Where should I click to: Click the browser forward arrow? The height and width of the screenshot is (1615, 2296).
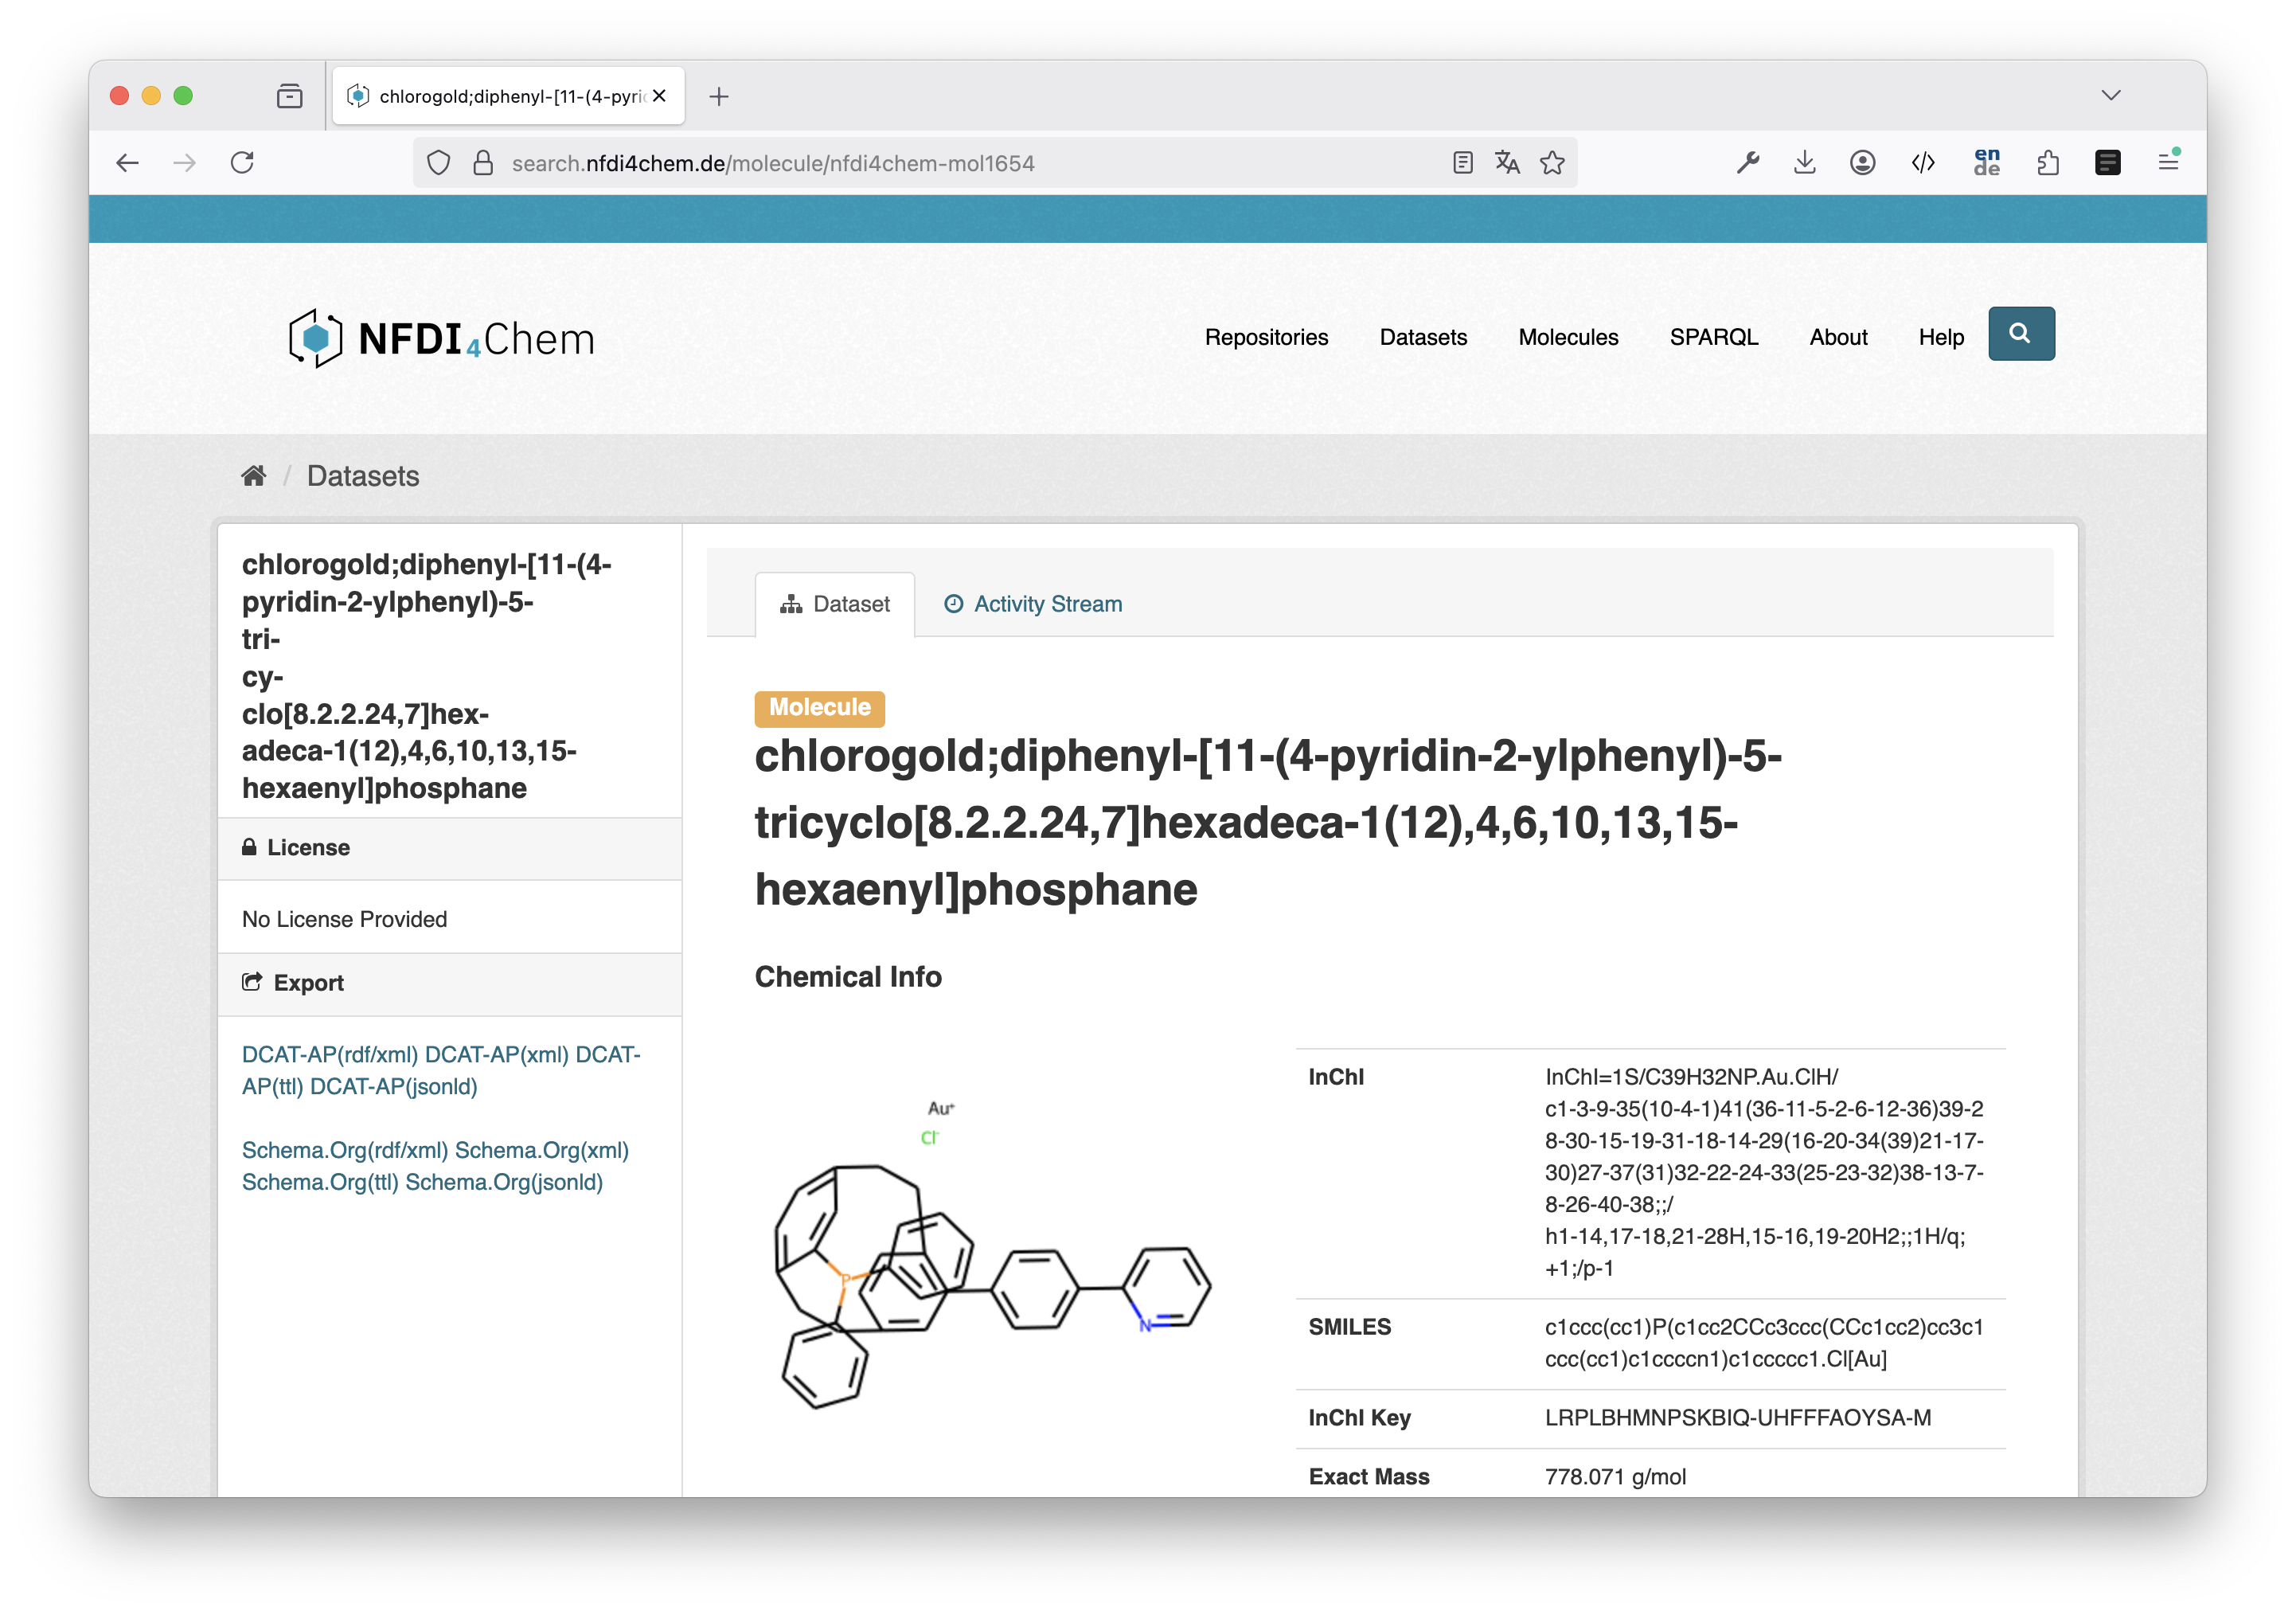185,163
